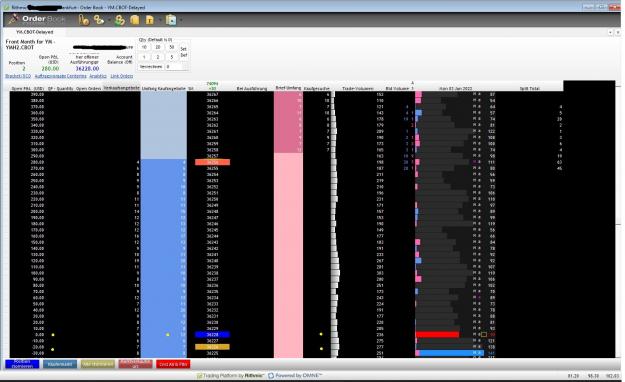Screen dimensions: 625x382
Task: Set quantity with the 5 button
Action: 172,57
